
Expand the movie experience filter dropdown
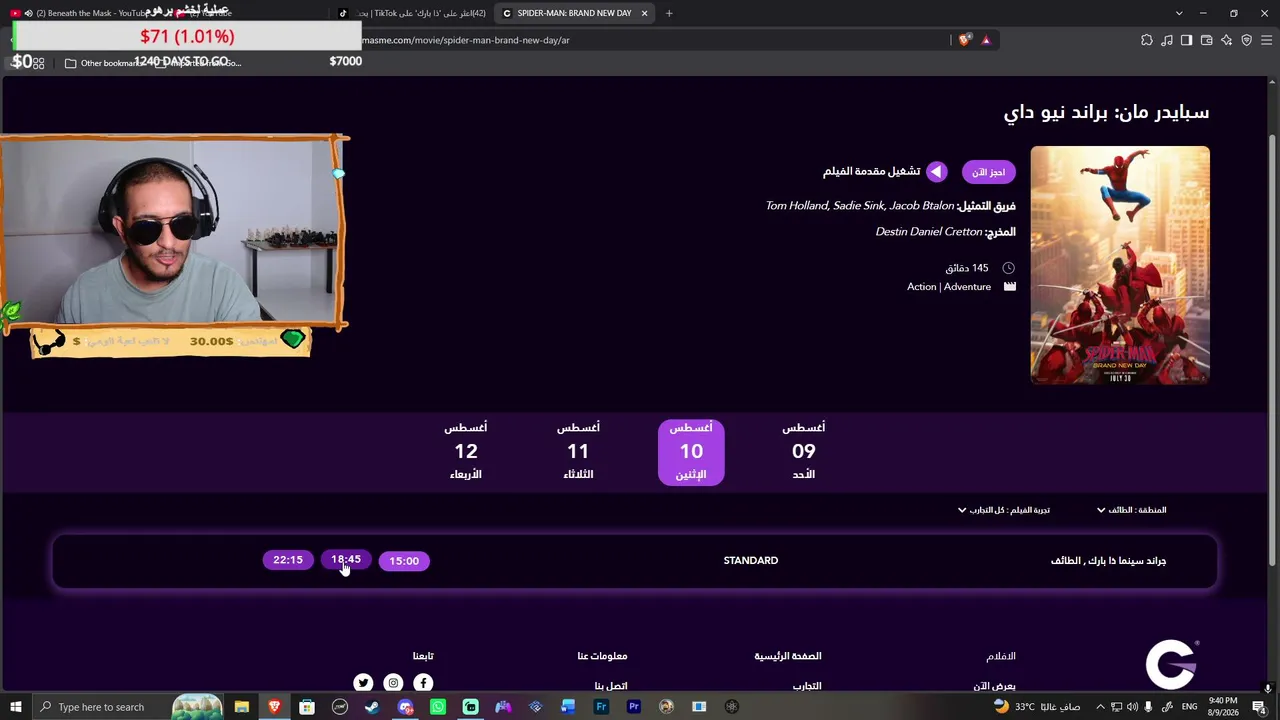tap(1003, 510)
